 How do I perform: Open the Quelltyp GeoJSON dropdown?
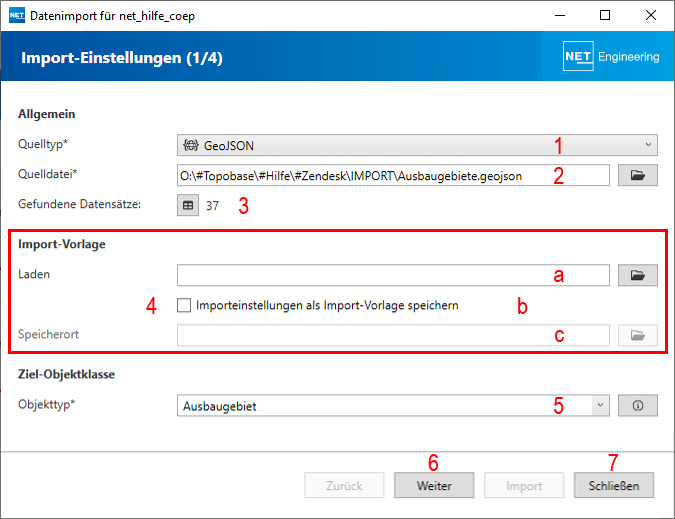[x=417, y=145]
